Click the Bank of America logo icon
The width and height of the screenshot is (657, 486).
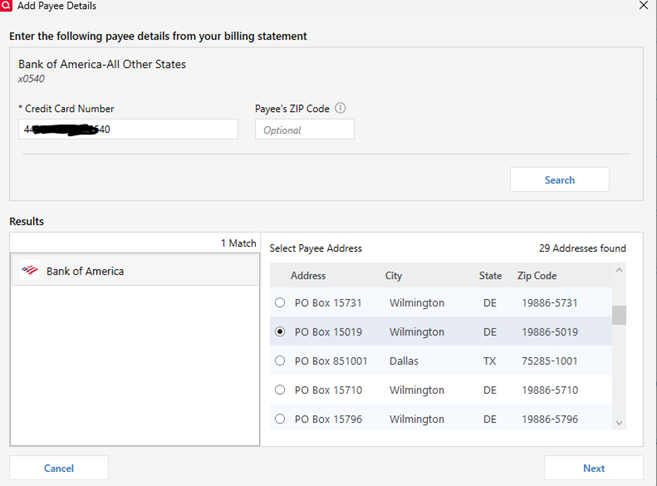30,271
